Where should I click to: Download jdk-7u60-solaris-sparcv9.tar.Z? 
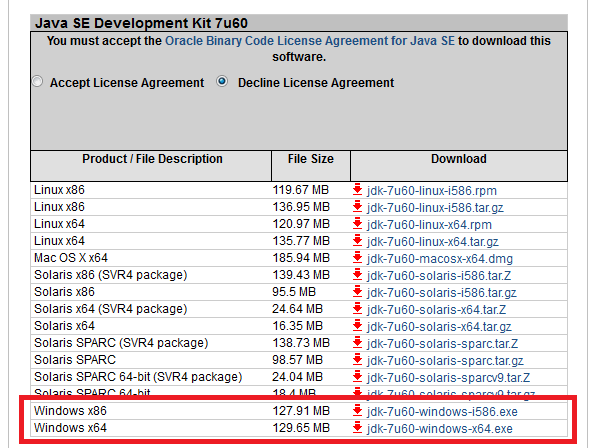click(449, 377)
